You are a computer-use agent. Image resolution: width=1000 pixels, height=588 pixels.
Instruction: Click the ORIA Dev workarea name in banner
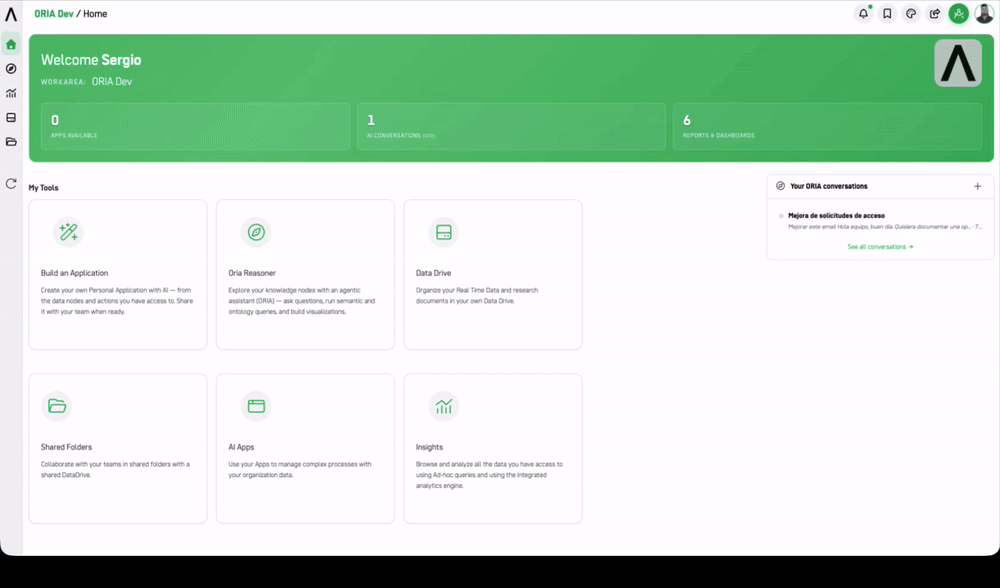point(112,82)
